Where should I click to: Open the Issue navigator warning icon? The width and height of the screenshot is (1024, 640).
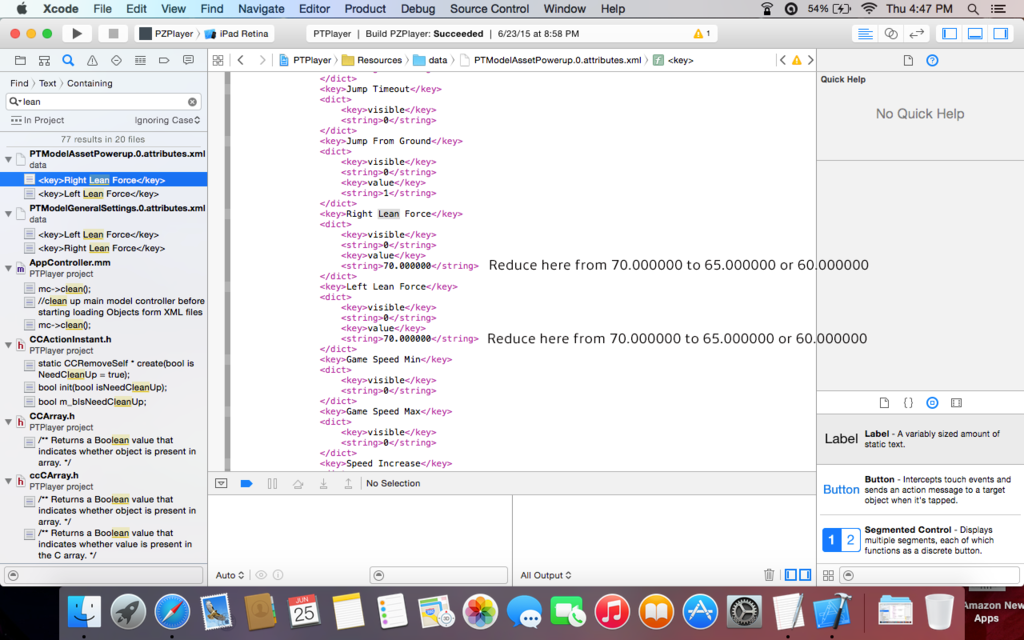92,60
